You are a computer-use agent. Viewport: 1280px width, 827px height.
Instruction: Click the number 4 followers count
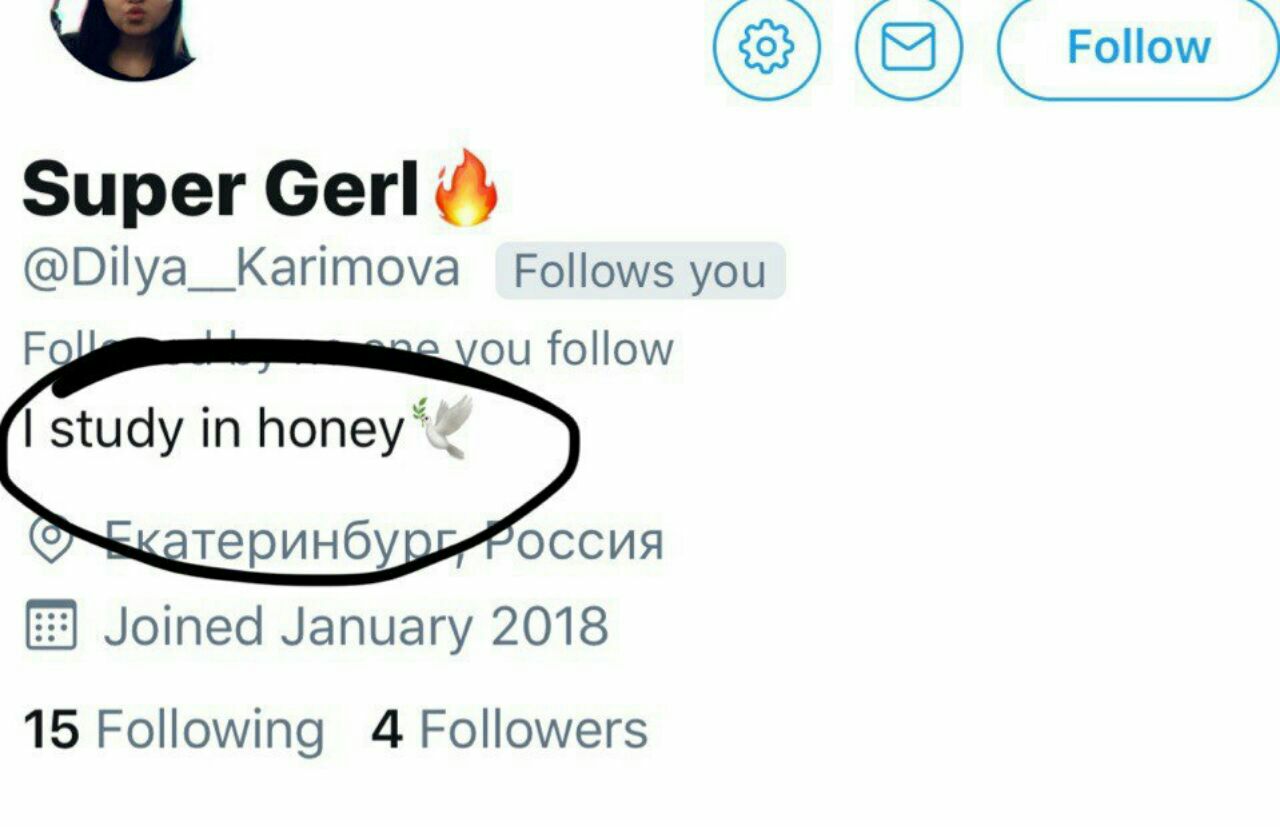387,730
